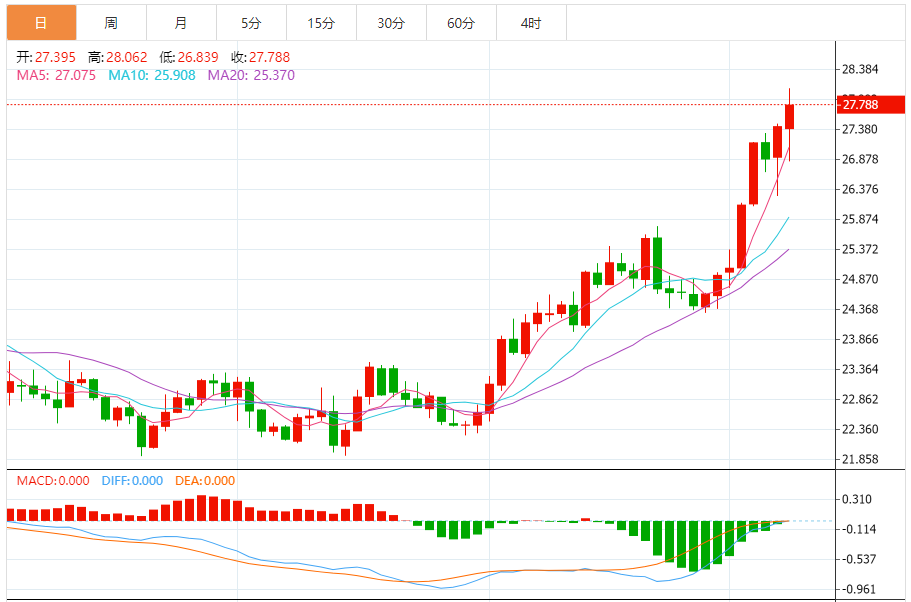Click the -0.961 MACD axis label
The image size is (911, 602).
pyautogui.click(x=859, y=589)
